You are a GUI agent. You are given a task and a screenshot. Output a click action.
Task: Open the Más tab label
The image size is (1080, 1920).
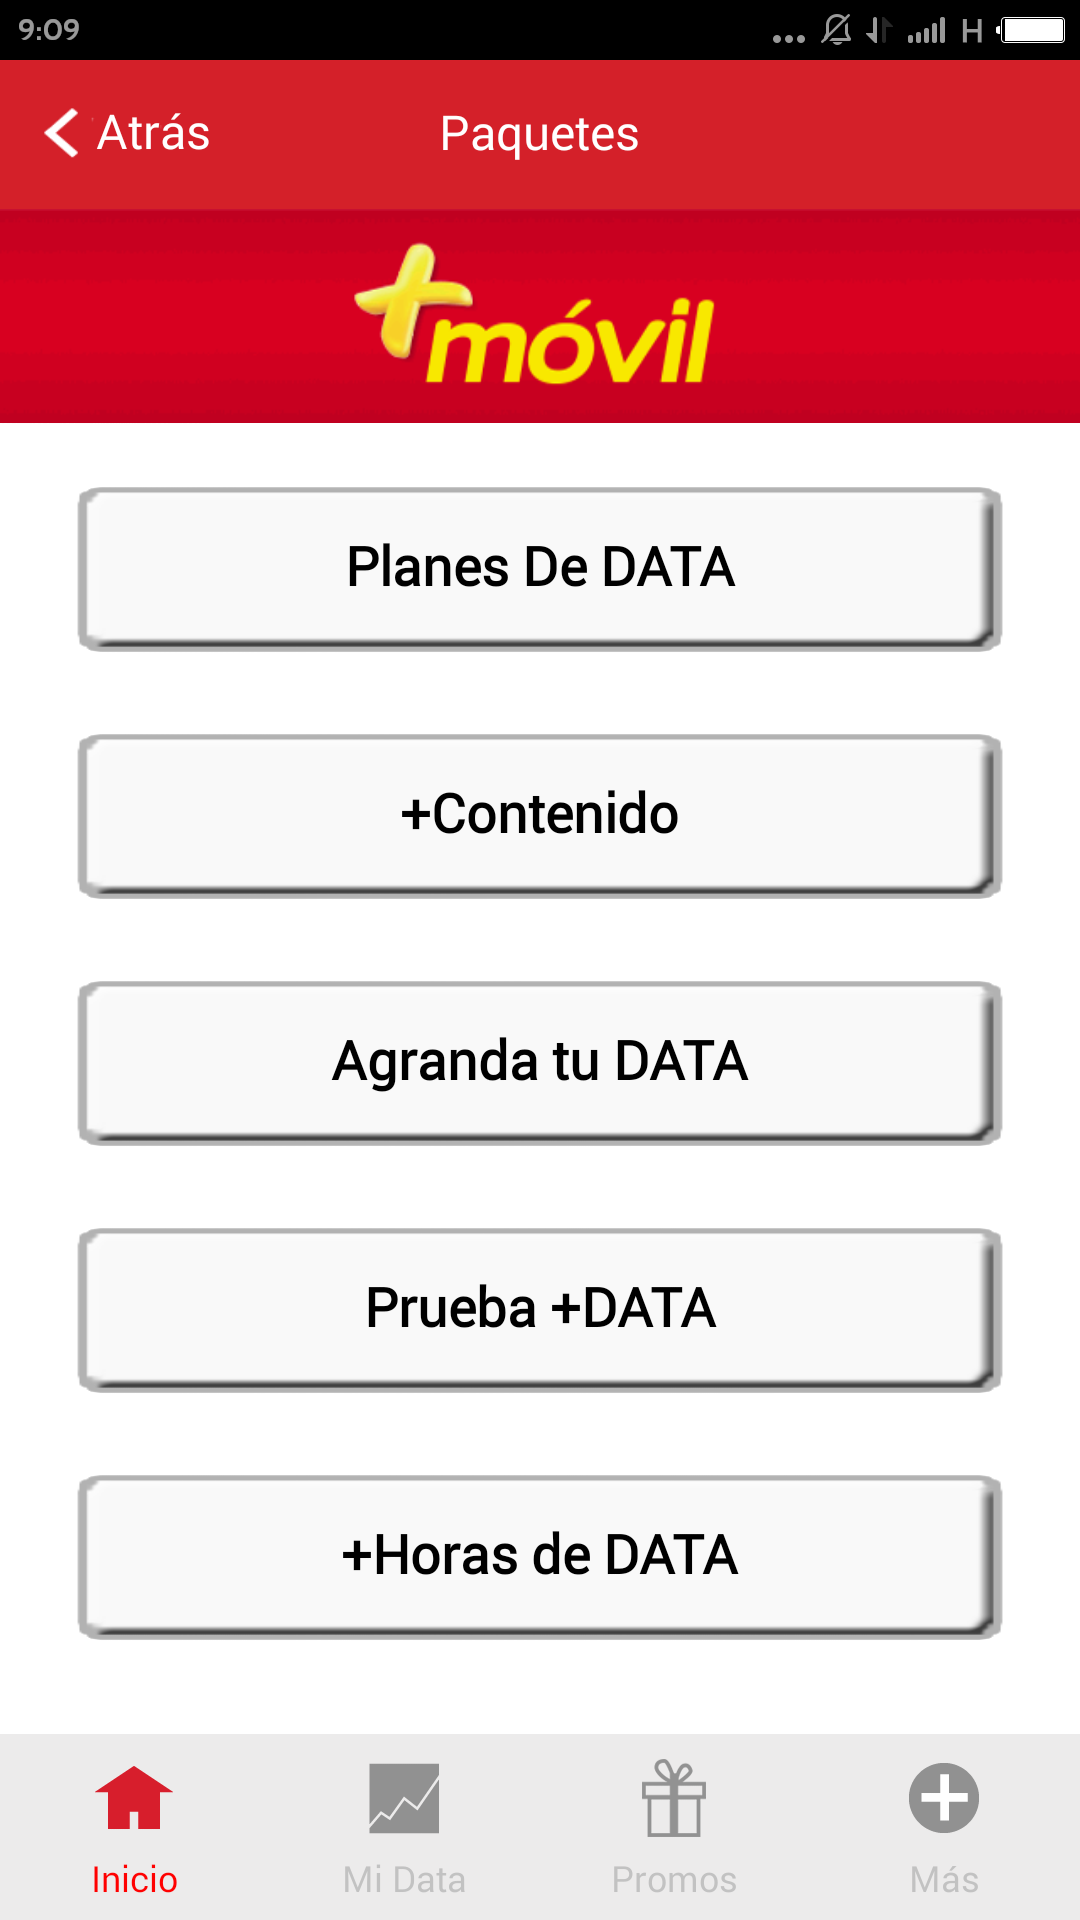click(944, 1880)
